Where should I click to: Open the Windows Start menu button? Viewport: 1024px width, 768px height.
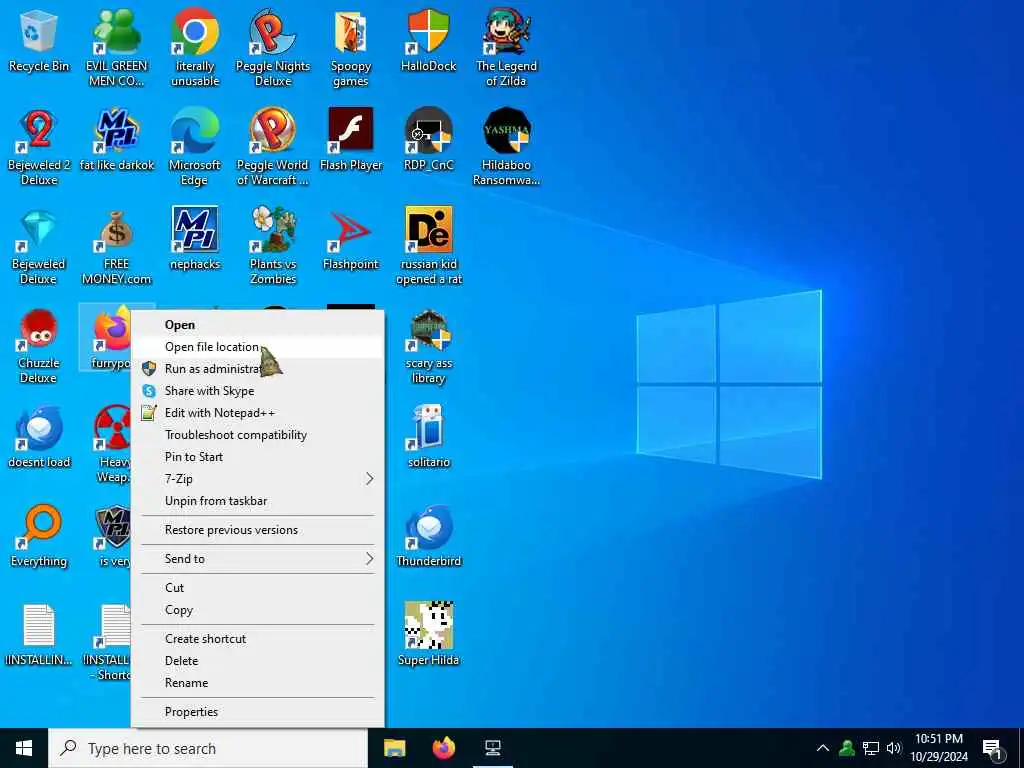point(24,748)
